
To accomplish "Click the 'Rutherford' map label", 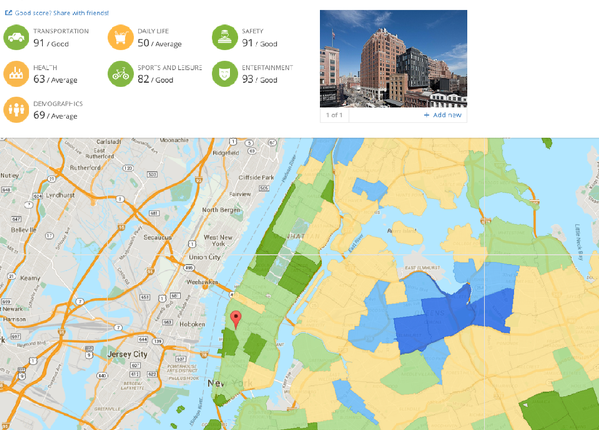I will 85,167.
